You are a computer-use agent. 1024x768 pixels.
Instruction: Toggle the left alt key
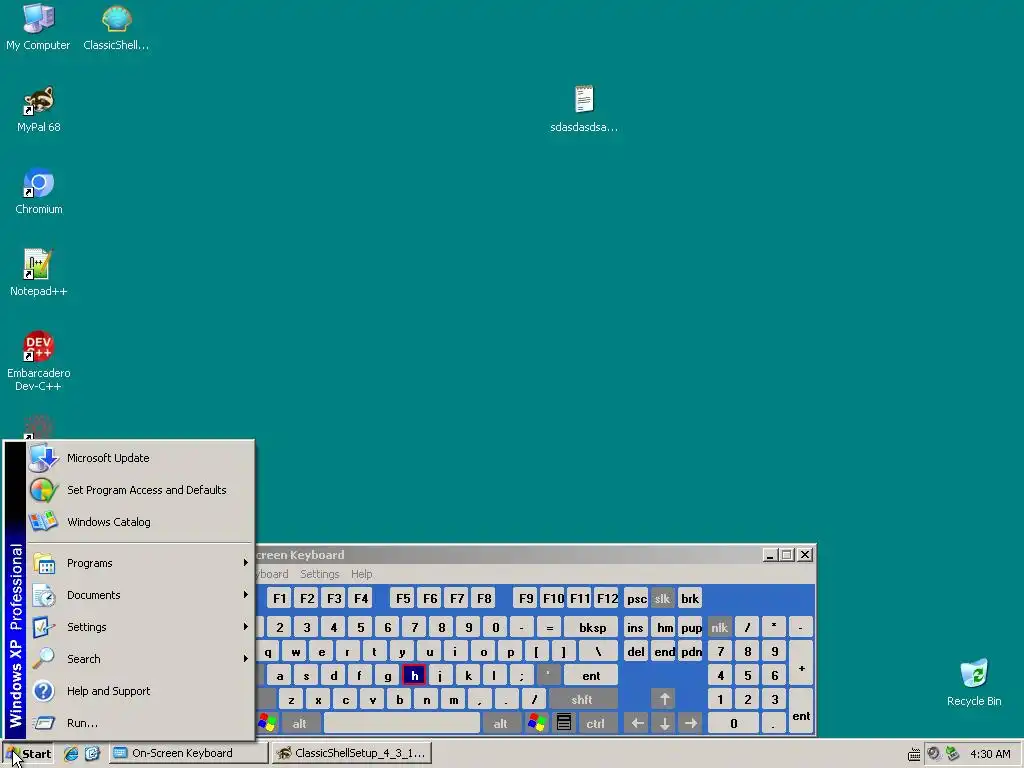pyautogui.click(x=300, y=724)
